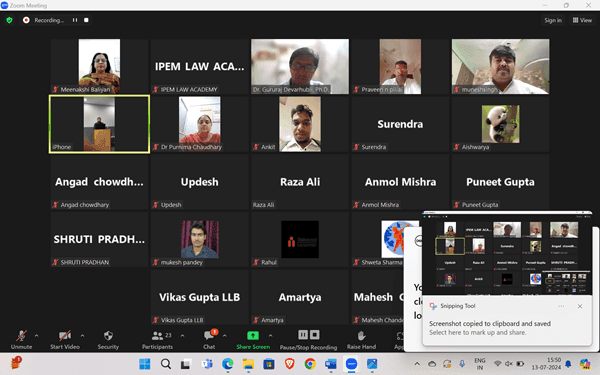Open Microsoft Teams from taskbar
Screen dimensions: 600x375
point(207,364)
